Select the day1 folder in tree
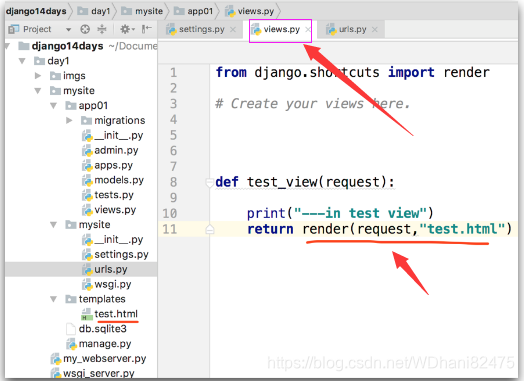 pyautogui.click(x=58, y=61)
